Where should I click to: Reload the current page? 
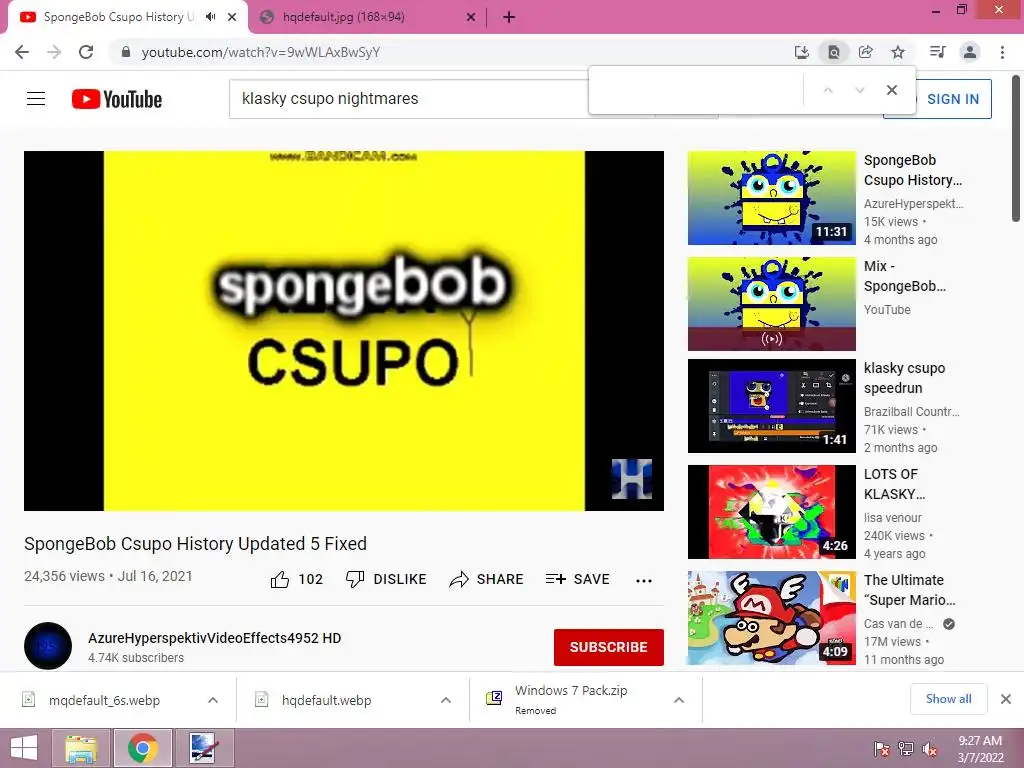pos(86,52)
